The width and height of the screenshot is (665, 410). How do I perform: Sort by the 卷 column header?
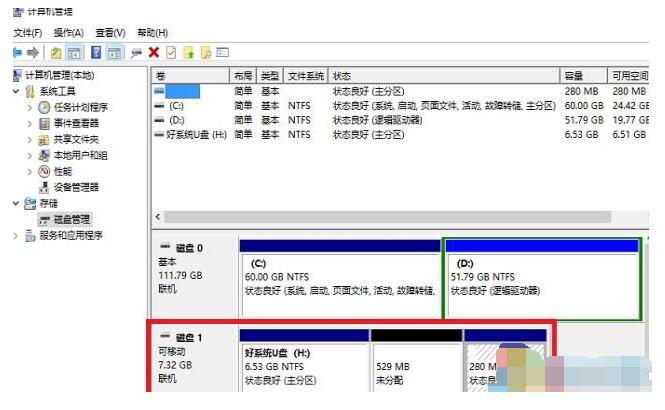click(190, 76)
